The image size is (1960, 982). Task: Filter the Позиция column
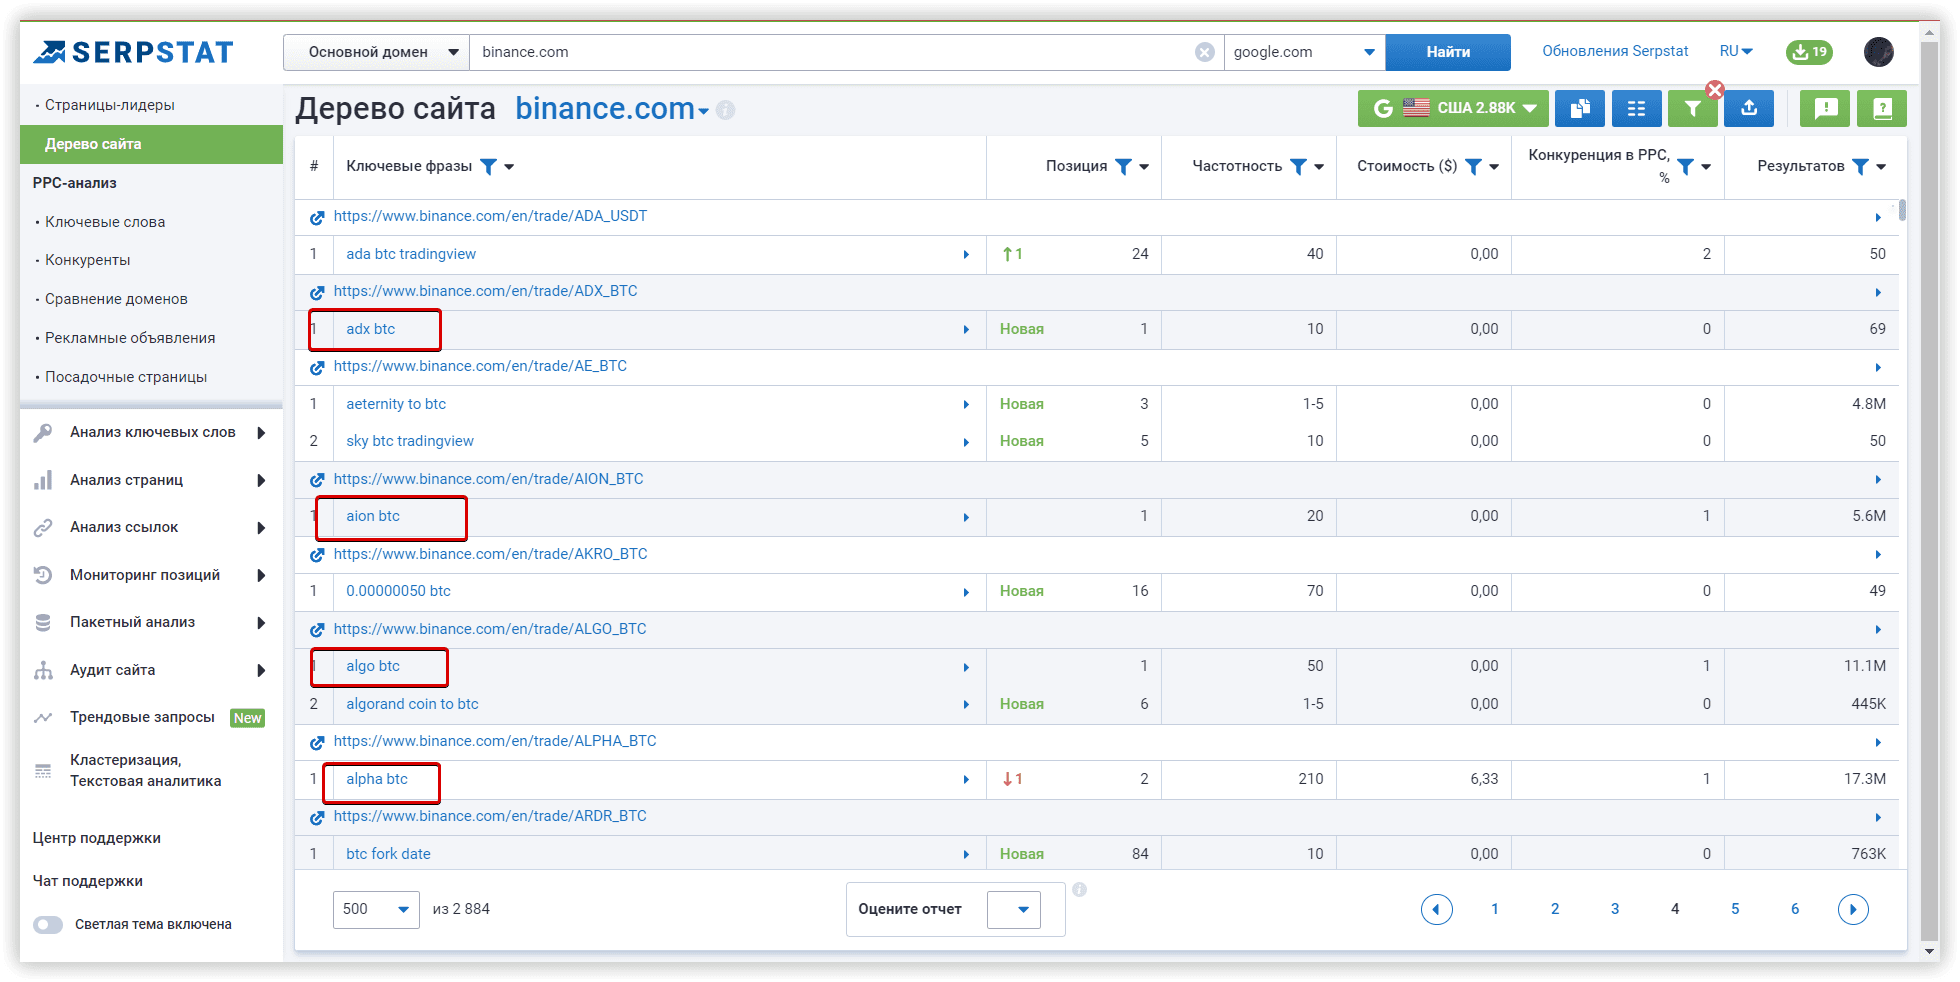[x=1123, y=167]
